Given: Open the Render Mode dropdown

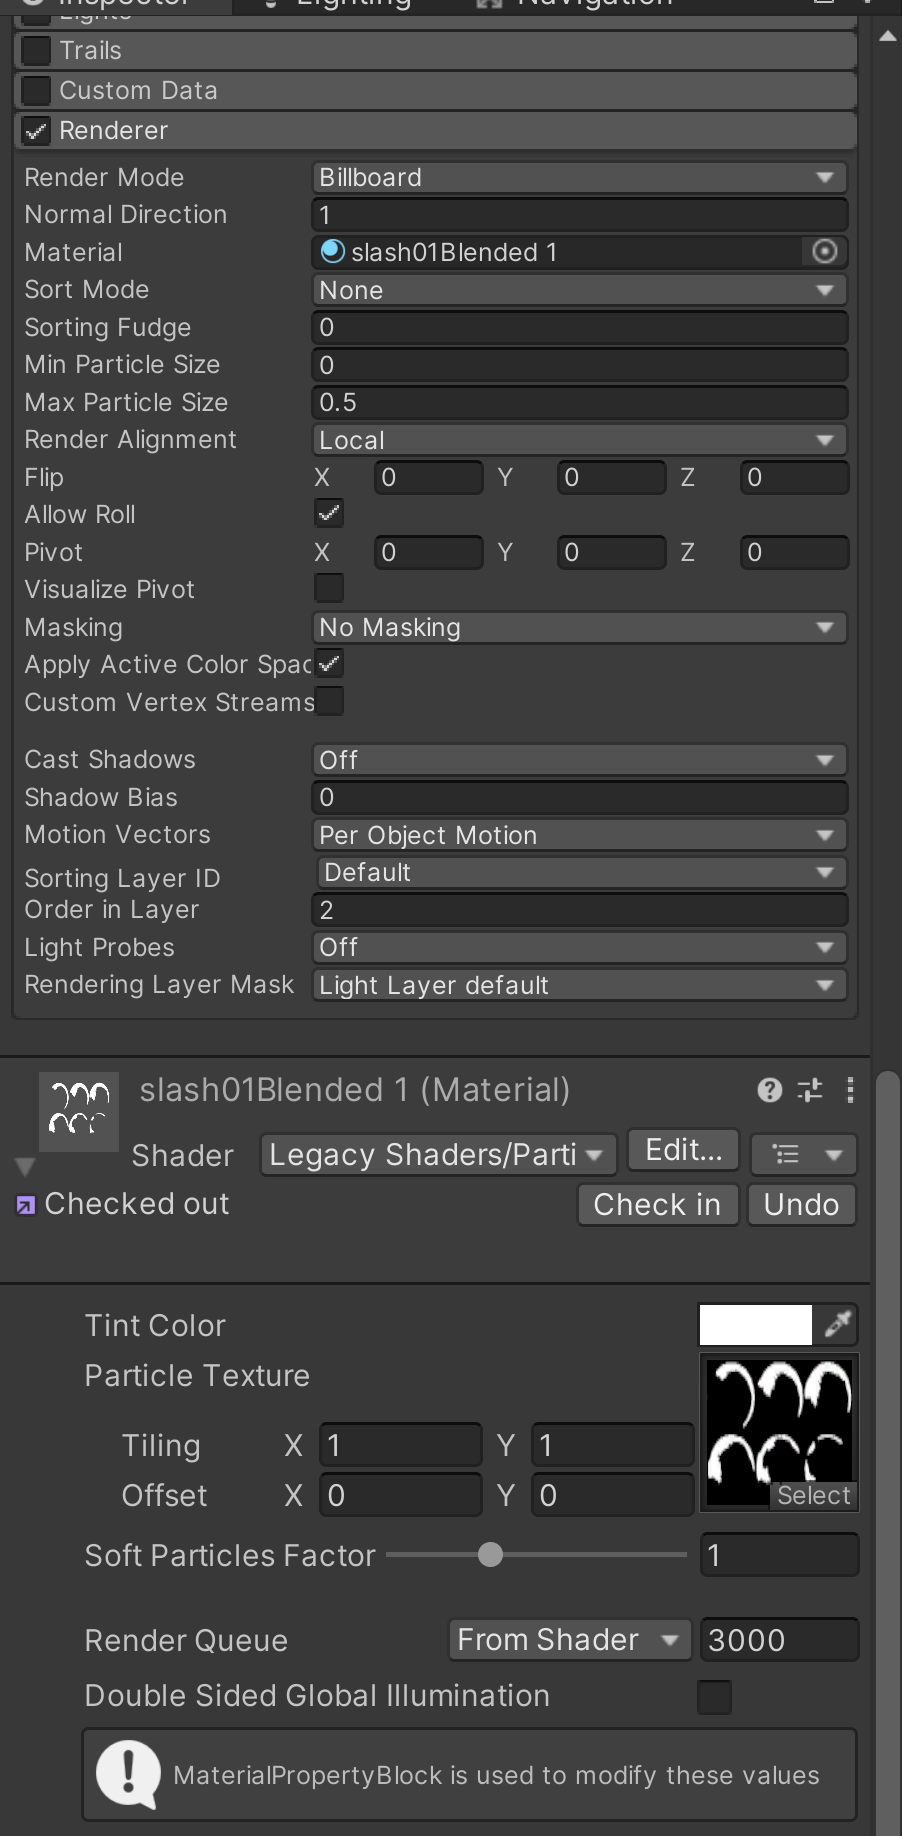Looking at the screenshot, I should [x=579, y=178].
